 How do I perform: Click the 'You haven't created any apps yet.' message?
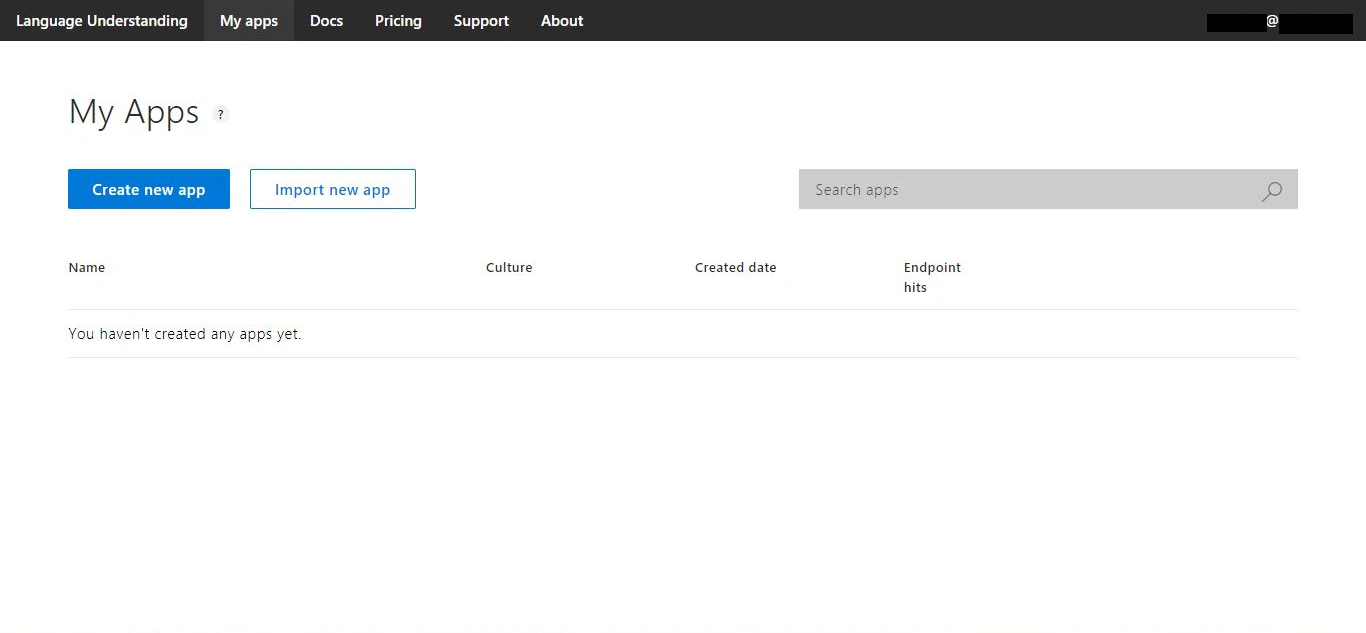[x=185, y=334]
